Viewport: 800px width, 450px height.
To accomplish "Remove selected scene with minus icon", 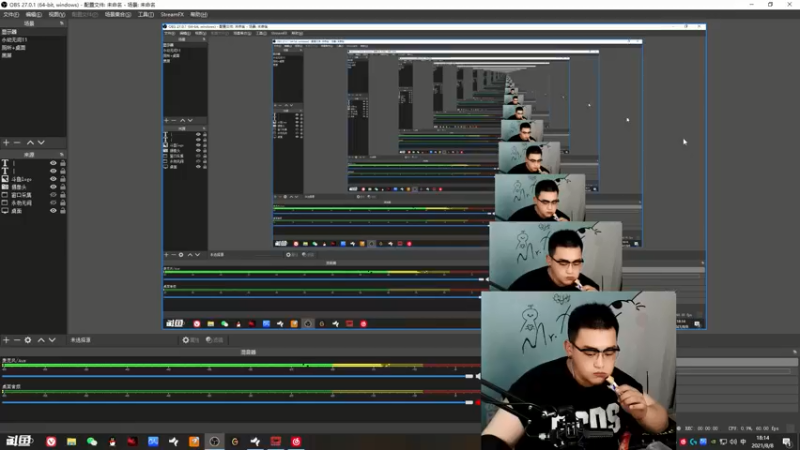I will pyautogui.click(x=17, y=142).
